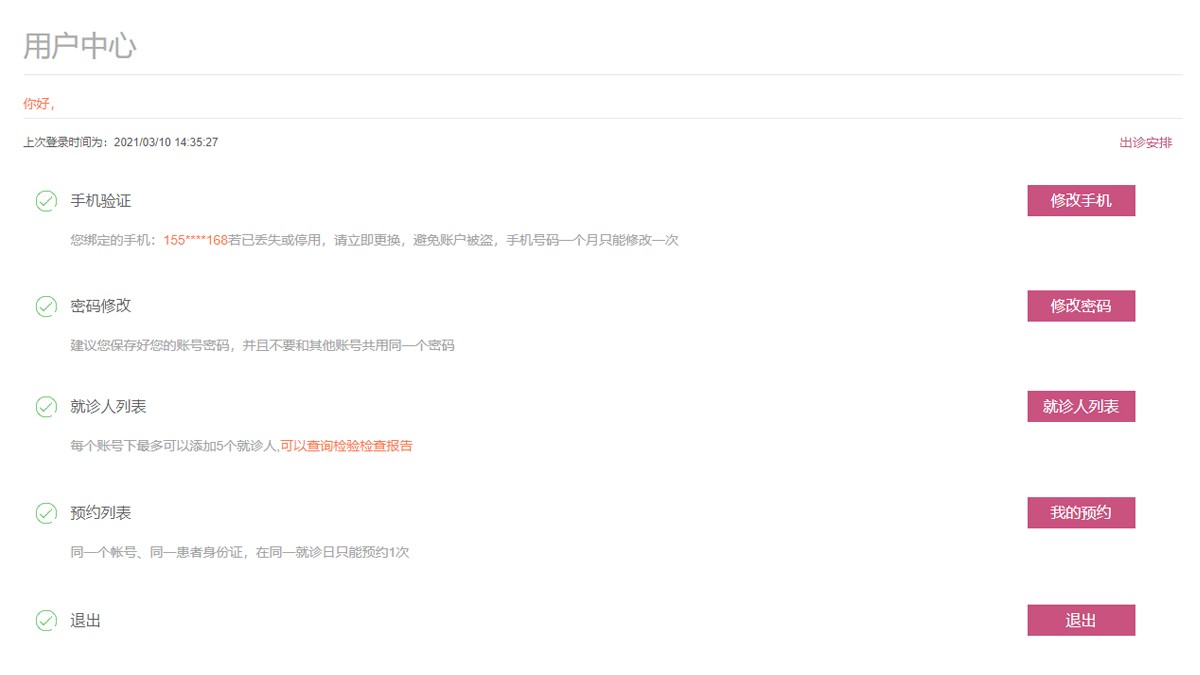Viewport: 1200px width, 675px height.
Task: Click the green checkmark beside 手机验证
Action: click(46, 201)
